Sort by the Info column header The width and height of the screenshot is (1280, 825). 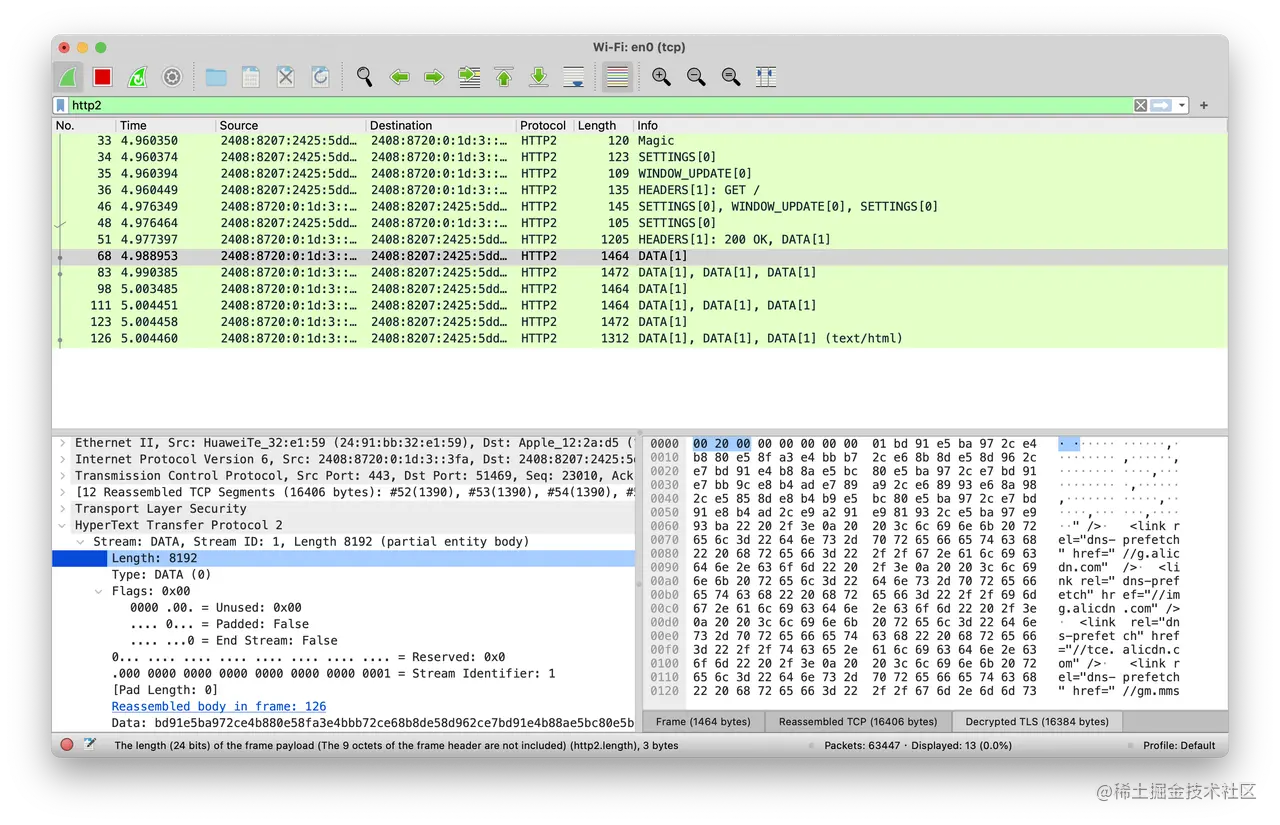pyautogui.click(x=931, y=125)
